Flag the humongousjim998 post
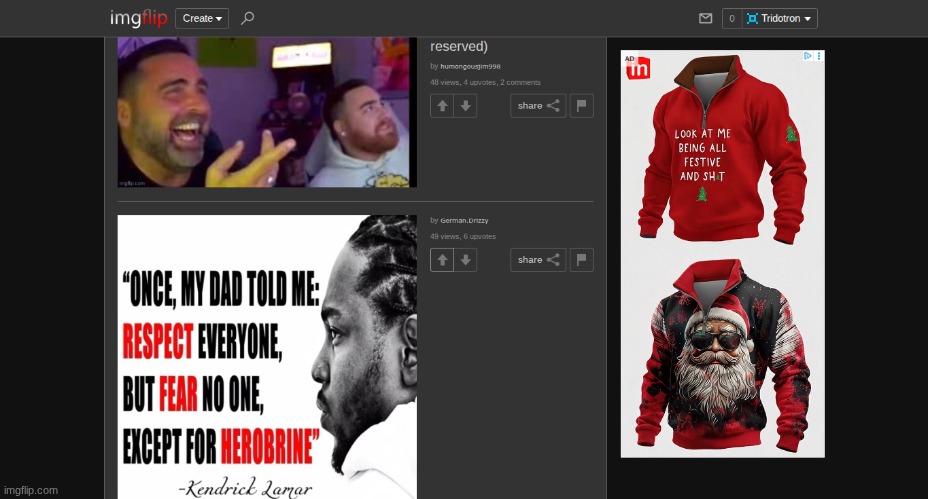Screen dimensions: 928x499 pos(582,106)
